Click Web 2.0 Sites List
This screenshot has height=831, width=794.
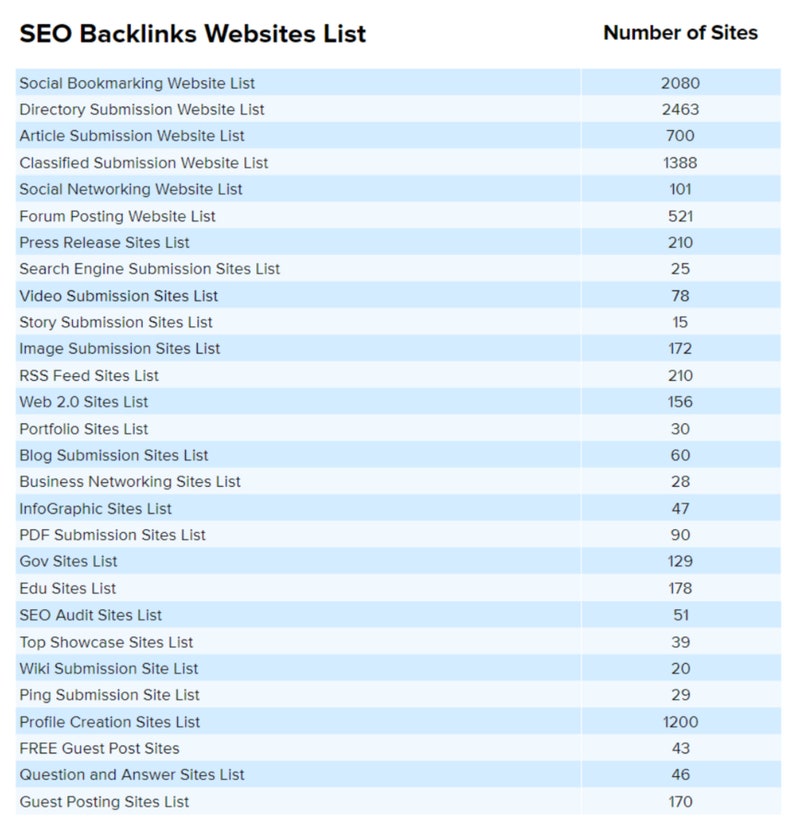pos(84,402)
